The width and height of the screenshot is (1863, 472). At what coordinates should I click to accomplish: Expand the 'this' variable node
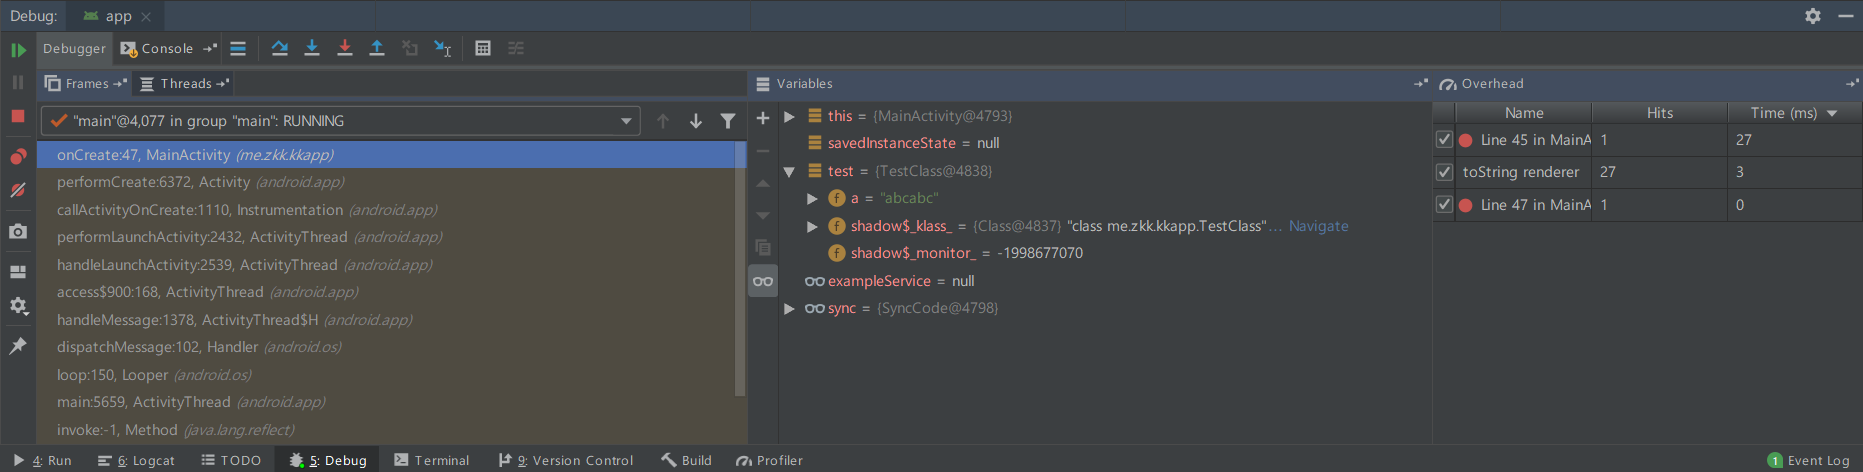pos(789,116)
